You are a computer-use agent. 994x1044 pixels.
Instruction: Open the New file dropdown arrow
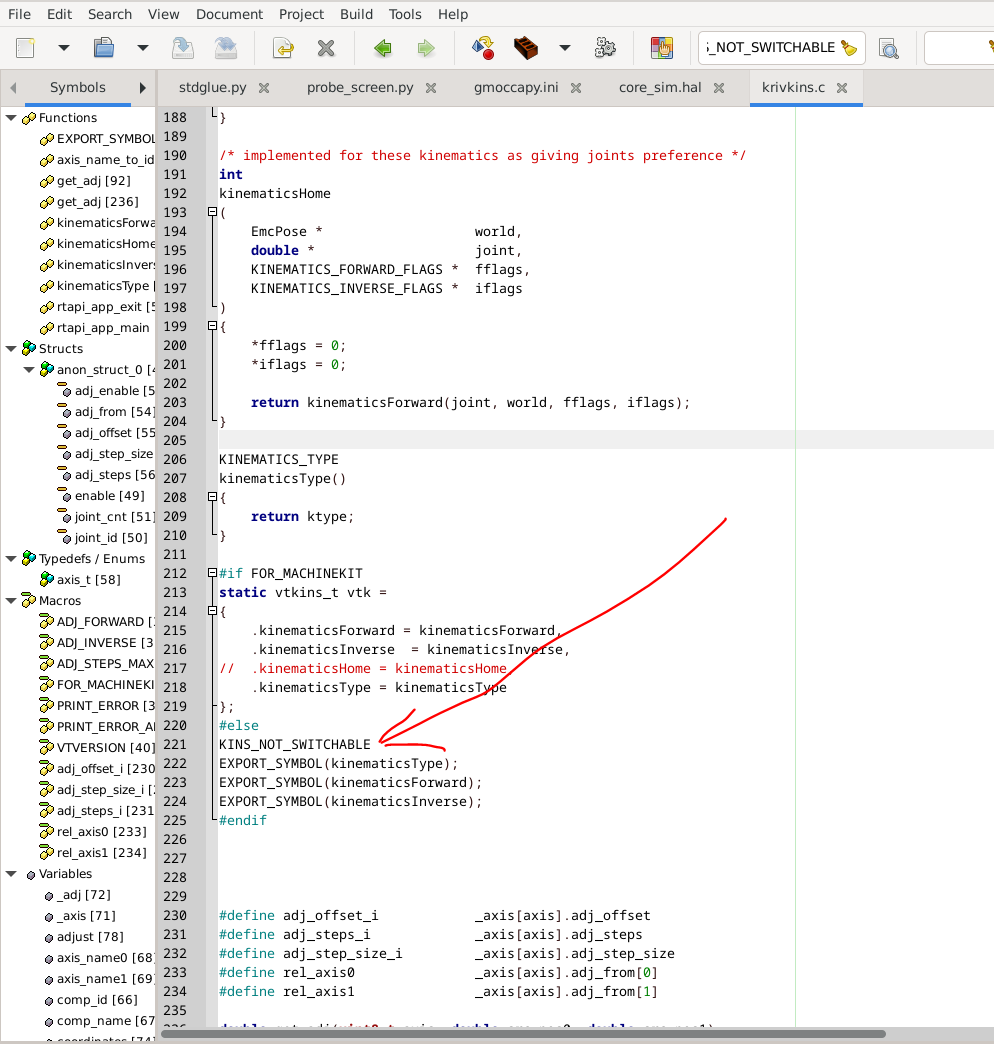[x=63, y=47]
